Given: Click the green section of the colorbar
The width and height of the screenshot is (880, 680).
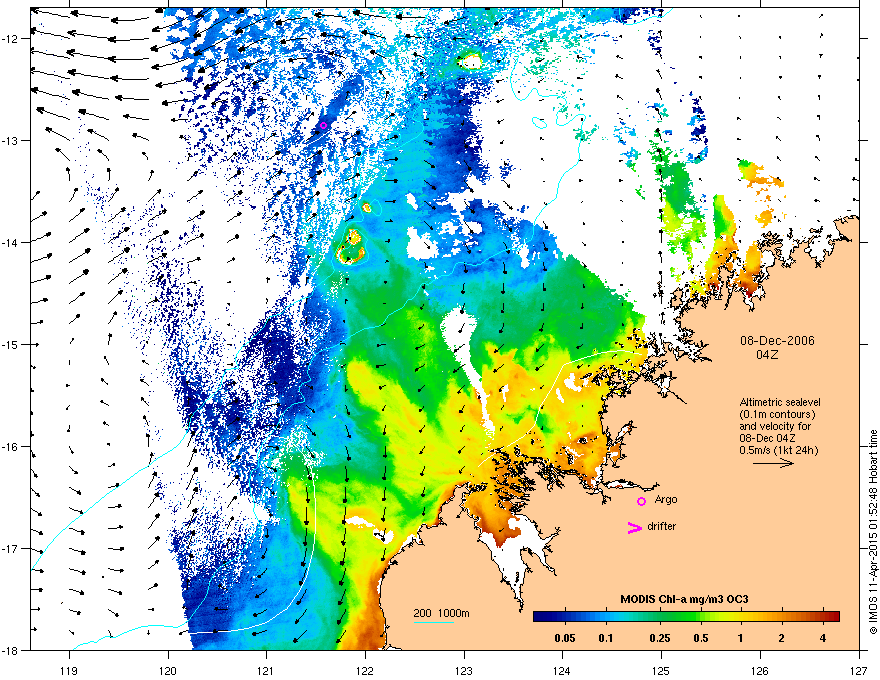Looking at the screenshot, I should 682,617.
